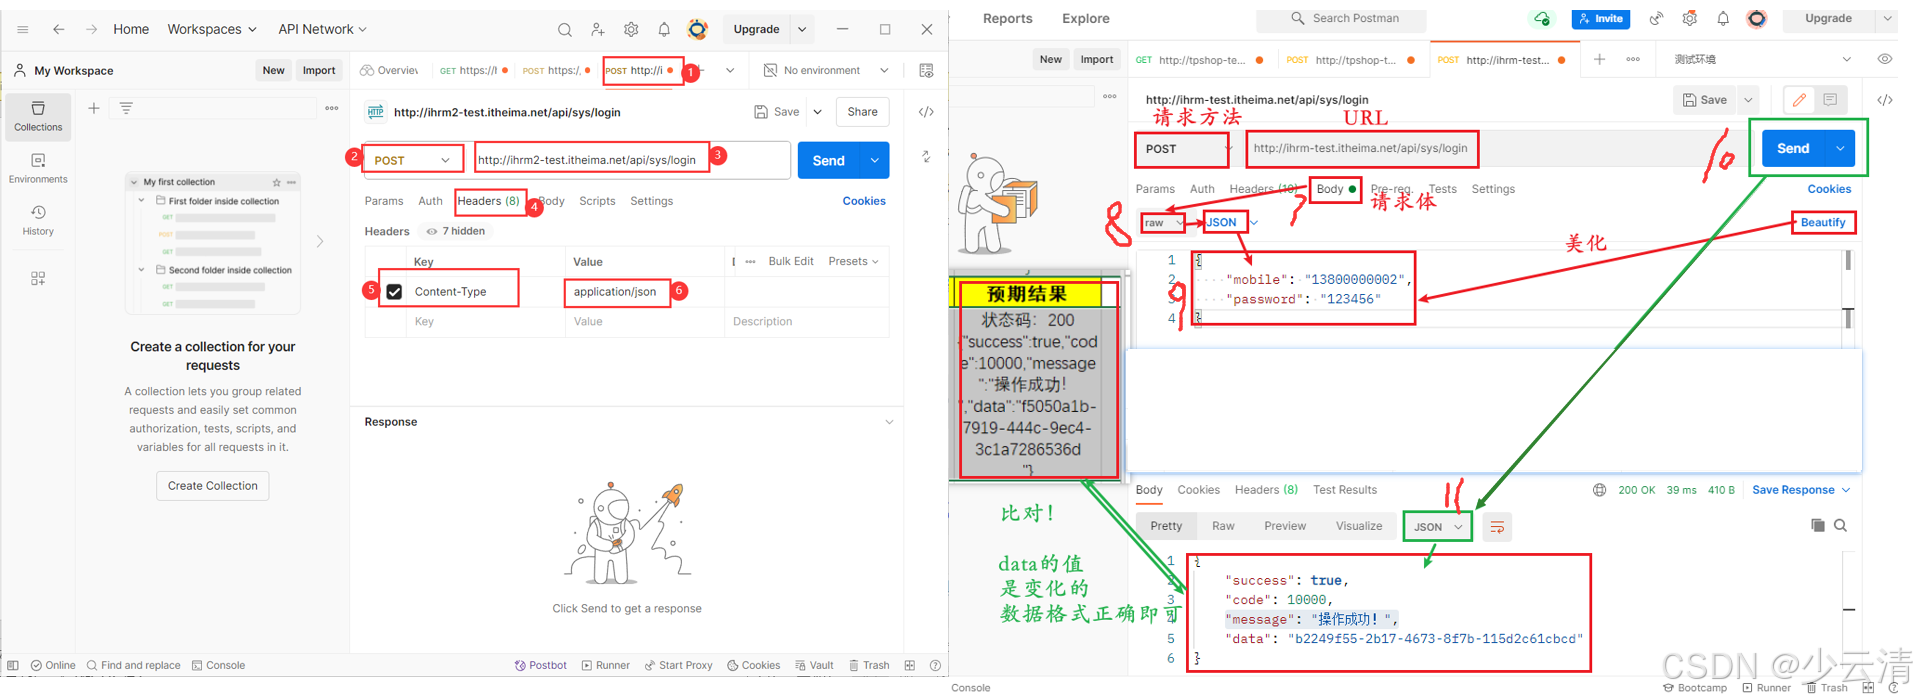Image resolution: width=1917 pixels, height=698 pixels.
Task: Collapse the Response section chevron
Action: 889,422
